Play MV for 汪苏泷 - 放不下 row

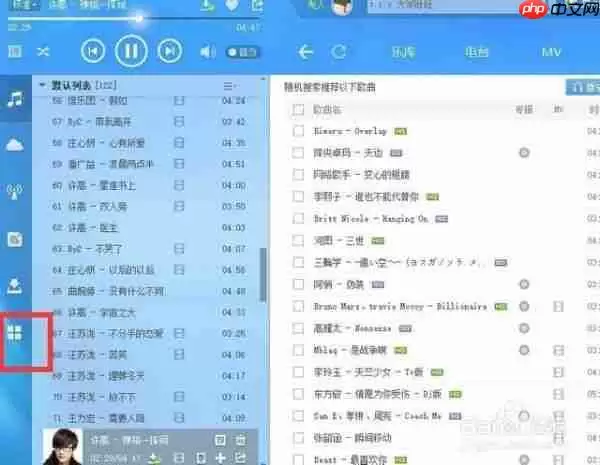click(x=179, y=396)
